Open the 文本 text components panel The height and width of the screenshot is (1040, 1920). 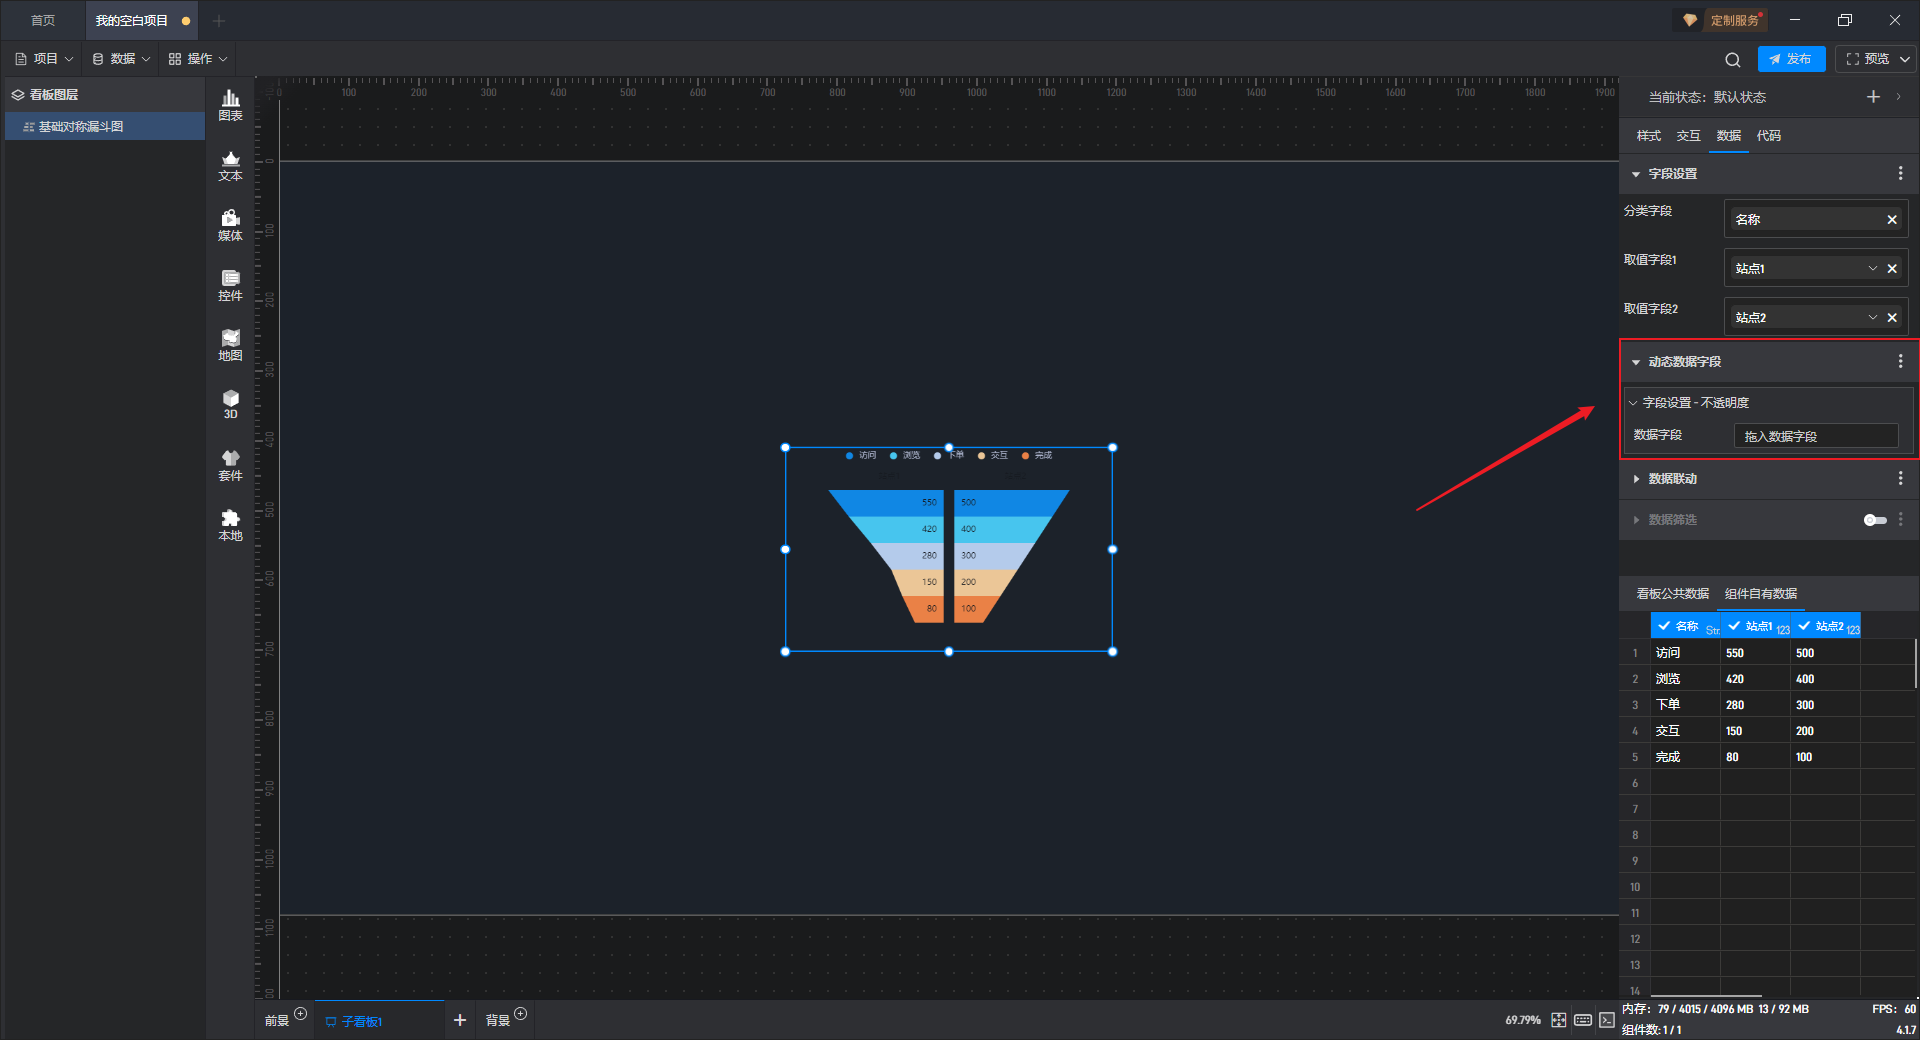point(230,165)
